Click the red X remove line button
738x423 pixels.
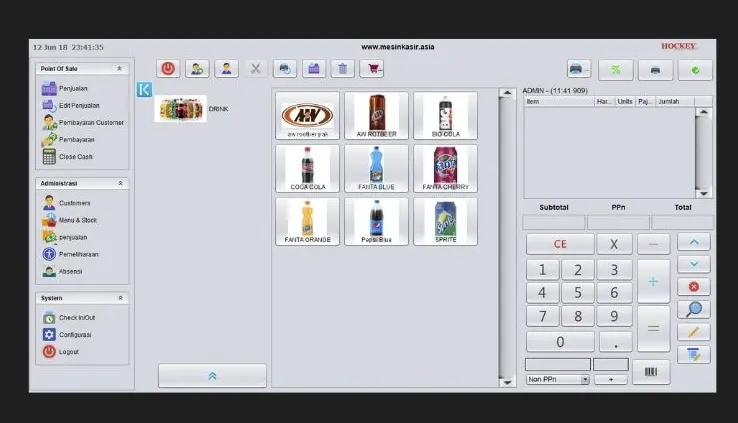[x=694, y=287]
